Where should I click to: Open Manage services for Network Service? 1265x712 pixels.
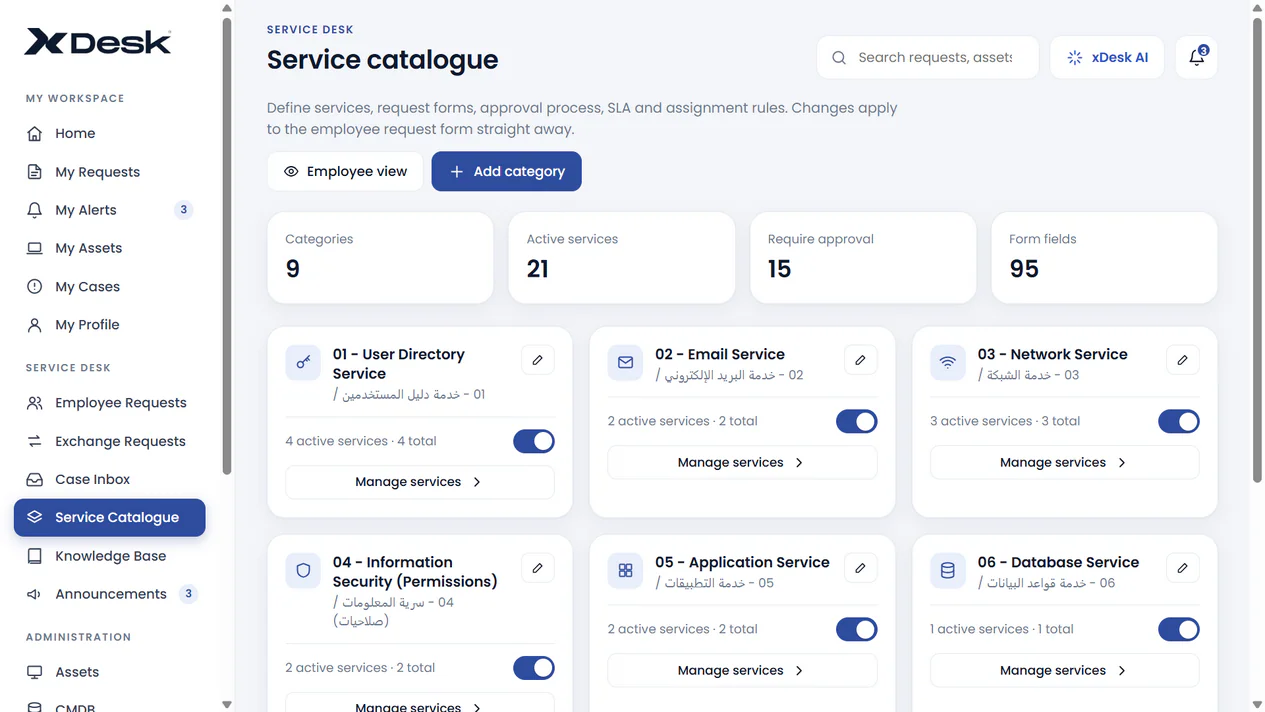pyautogui.click(x=1064, y=463)
